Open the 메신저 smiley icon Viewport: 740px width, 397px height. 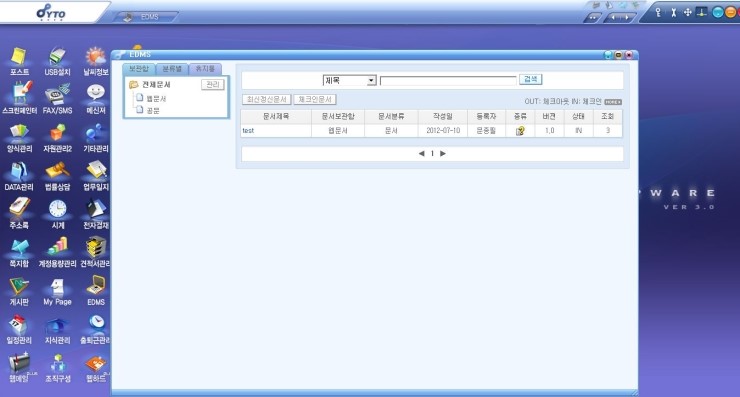click(x=96, y=100)
